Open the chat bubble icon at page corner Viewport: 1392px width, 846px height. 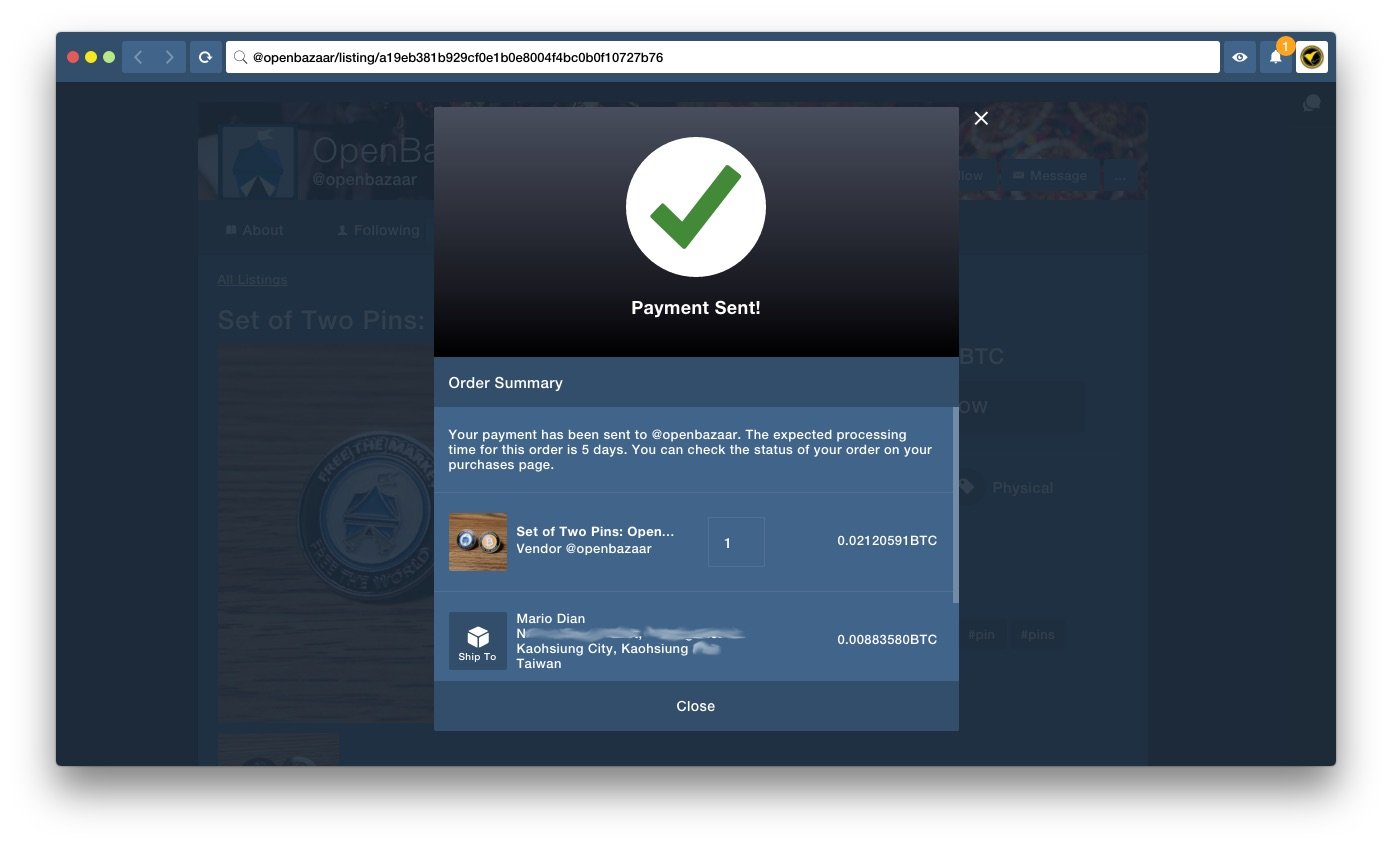(1311, 103)
